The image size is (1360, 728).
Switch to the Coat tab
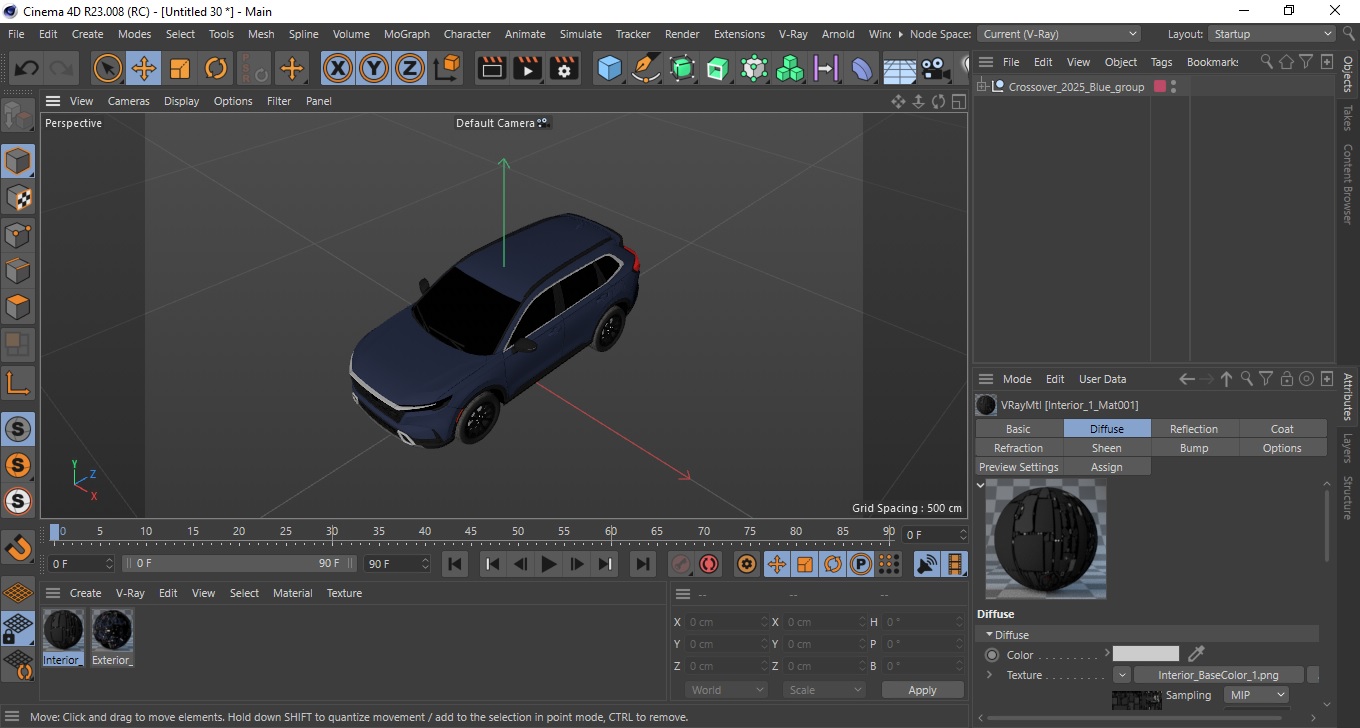1282,429
